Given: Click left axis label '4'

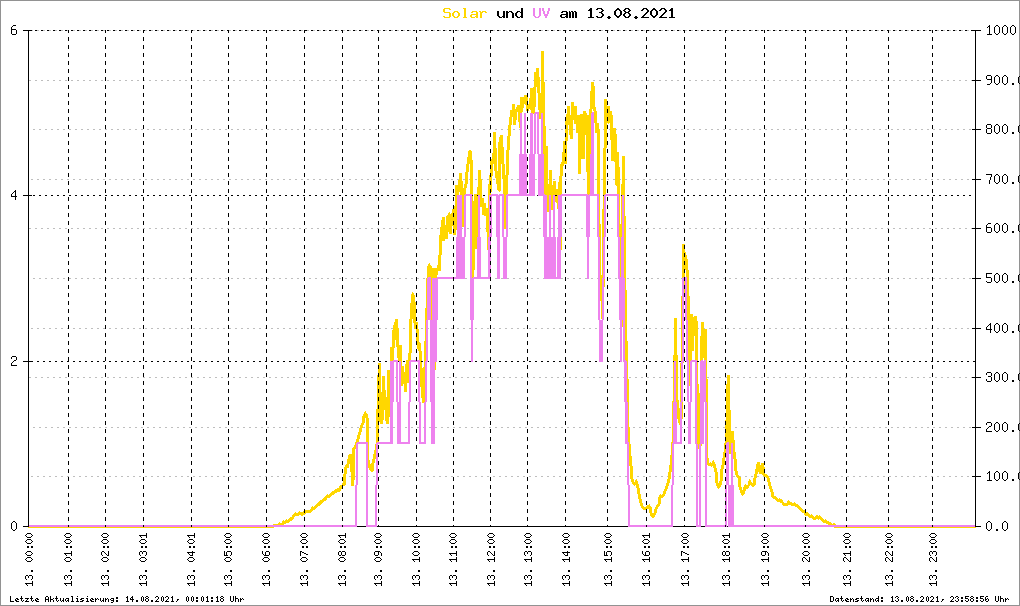Looking at the screenshot, I should [x=14, y=196].
